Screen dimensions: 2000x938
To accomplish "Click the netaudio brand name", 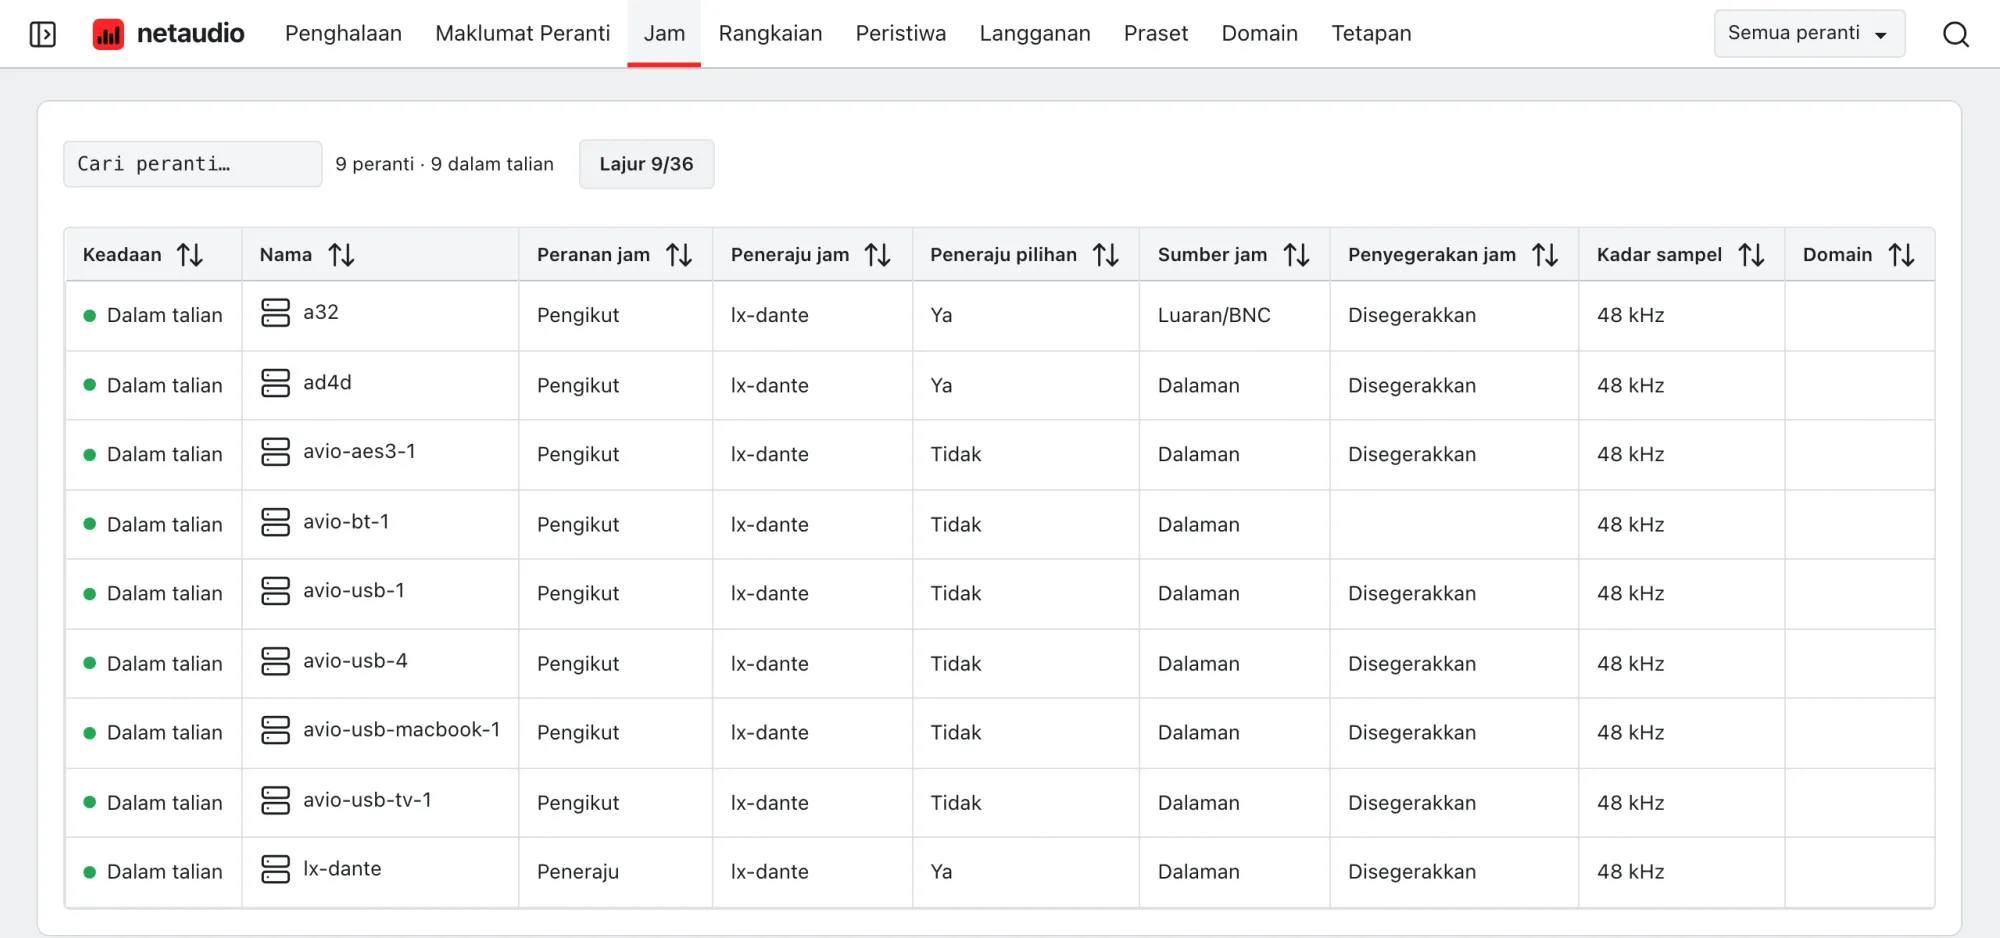I will pyautogui.click(x=190, y=34).
